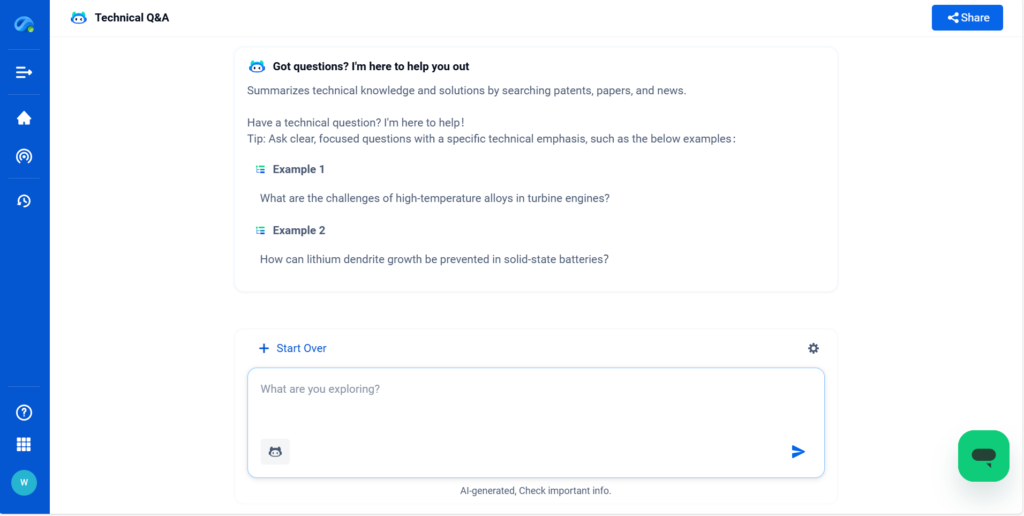
Task: Open the history icon in the sidebar
Action: (24, 201)
